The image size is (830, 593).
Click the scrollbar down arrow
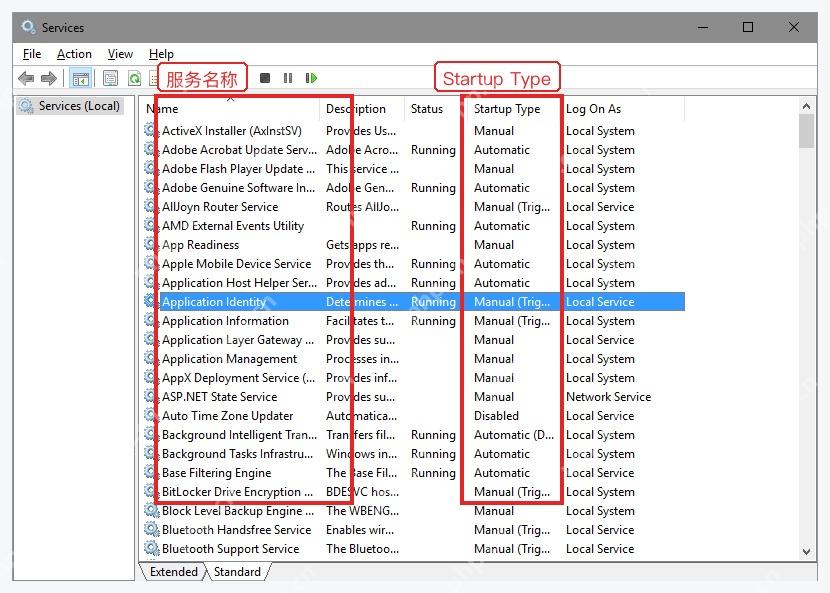[x=806, y=552]
